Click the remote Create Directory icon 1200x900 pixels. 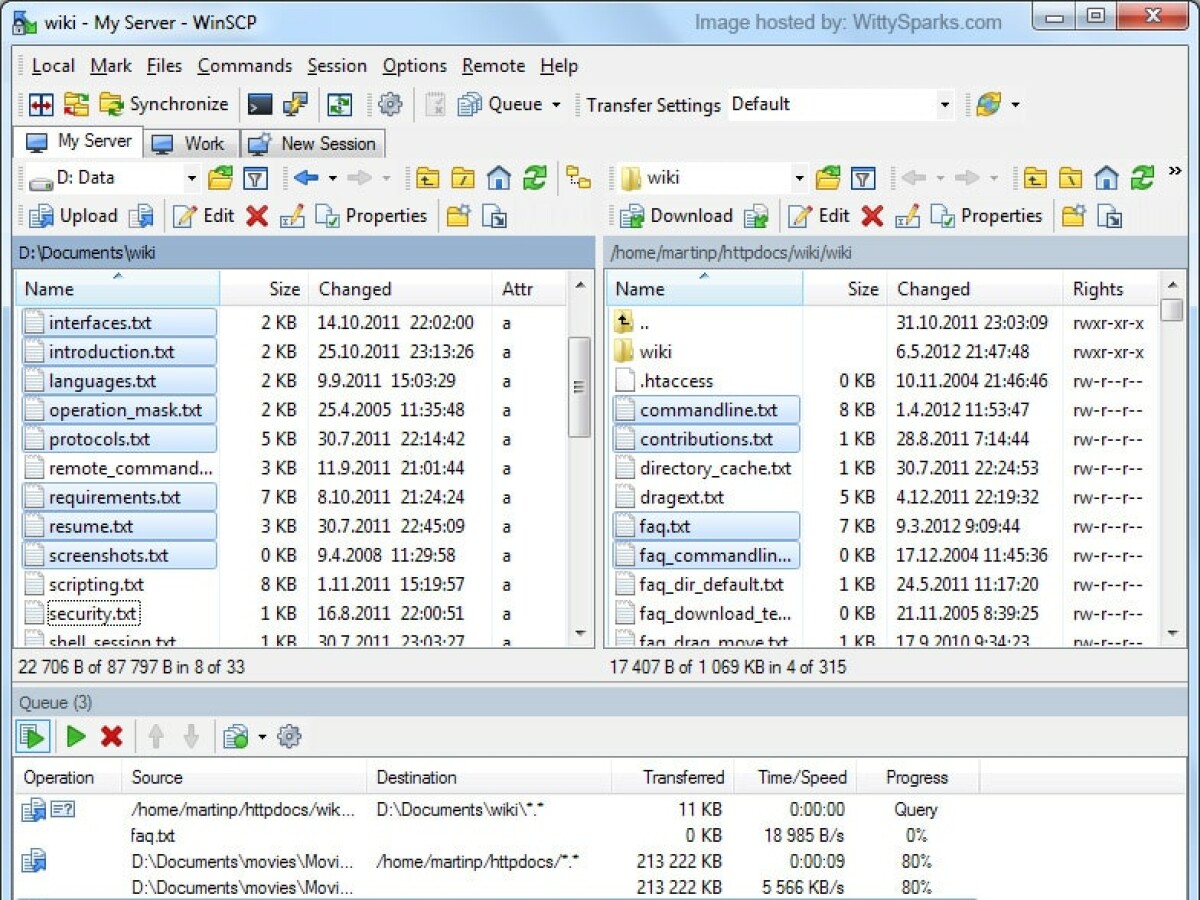1073,216
